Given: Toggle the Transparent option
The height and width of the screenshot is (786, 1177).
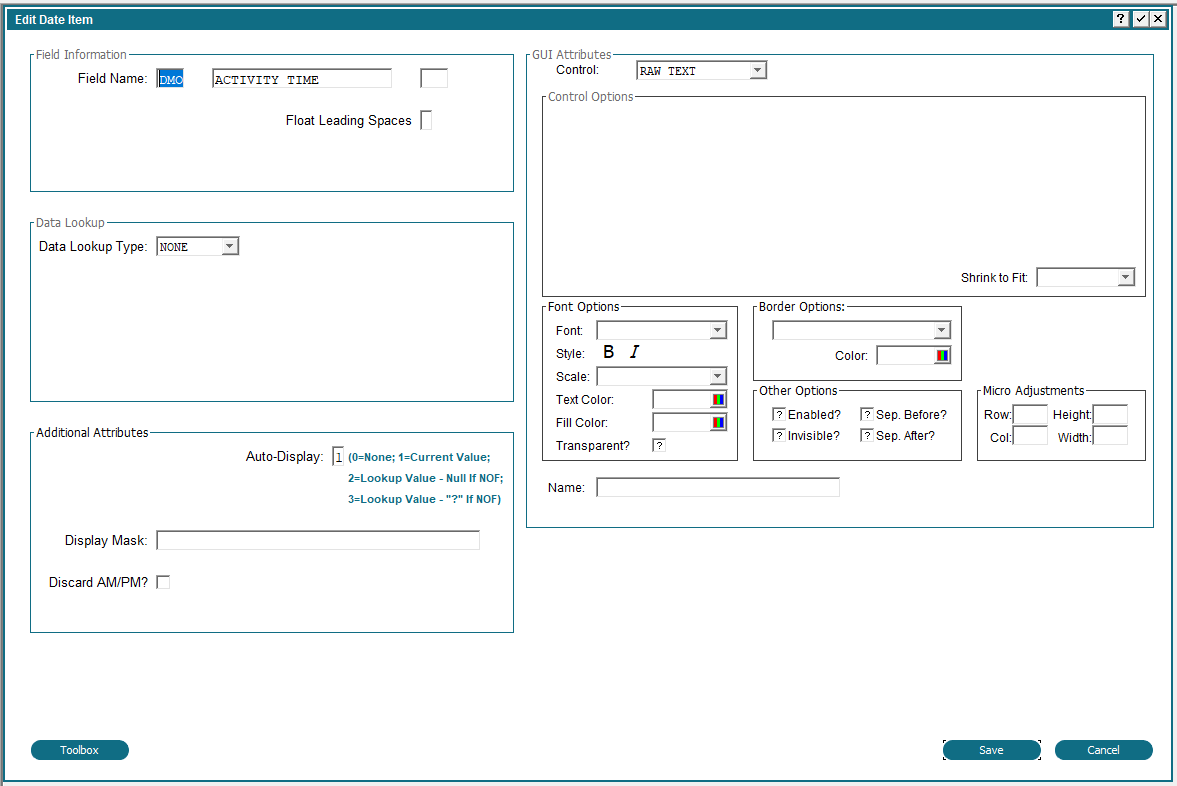Looking at the screenshot, I should [x=659, y=445].
